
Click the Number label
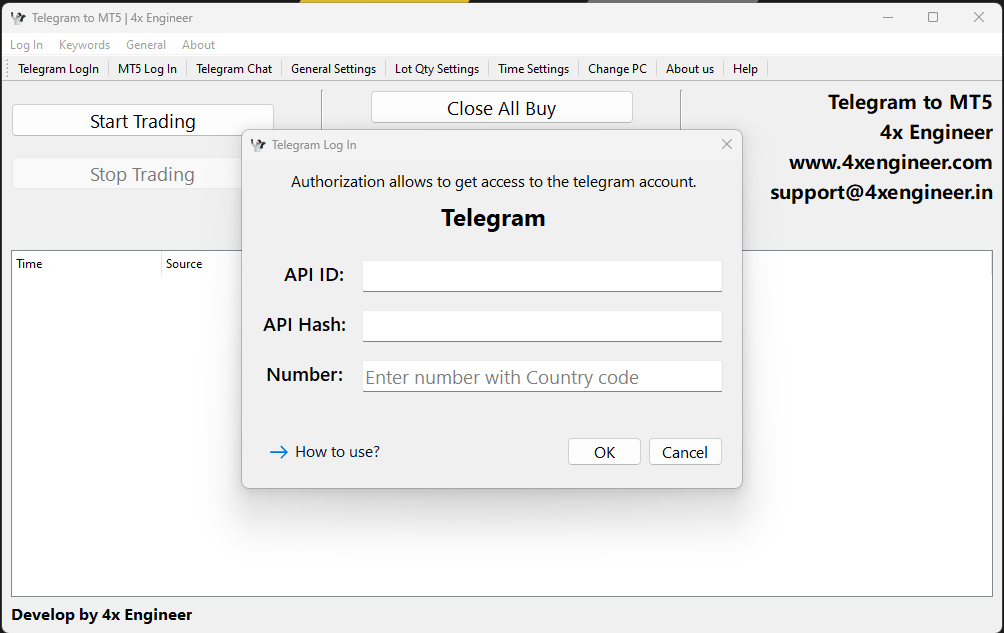305,374
